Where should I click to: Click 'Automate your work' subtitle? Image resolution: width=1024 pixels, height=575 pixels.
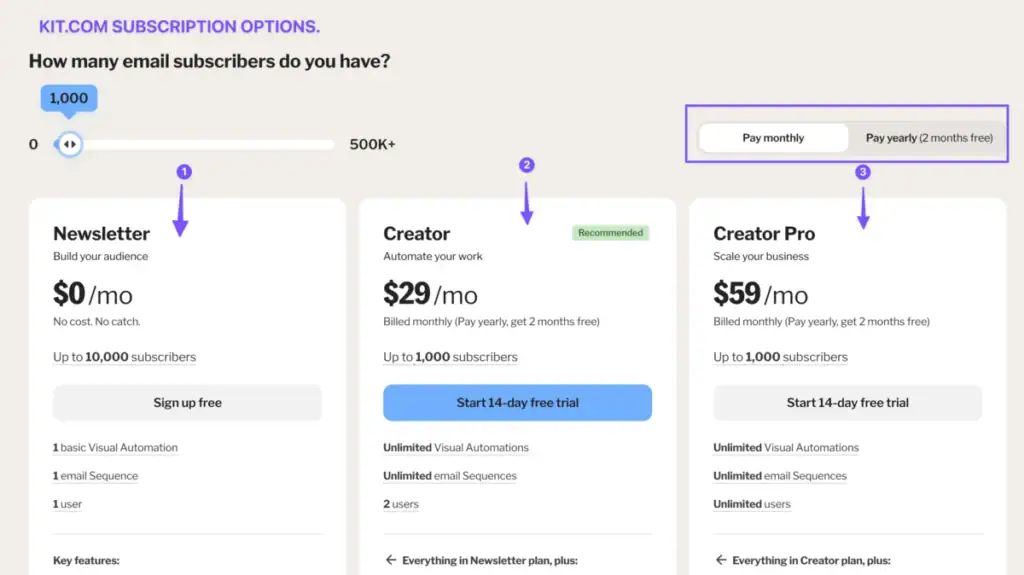coord(433,256)
